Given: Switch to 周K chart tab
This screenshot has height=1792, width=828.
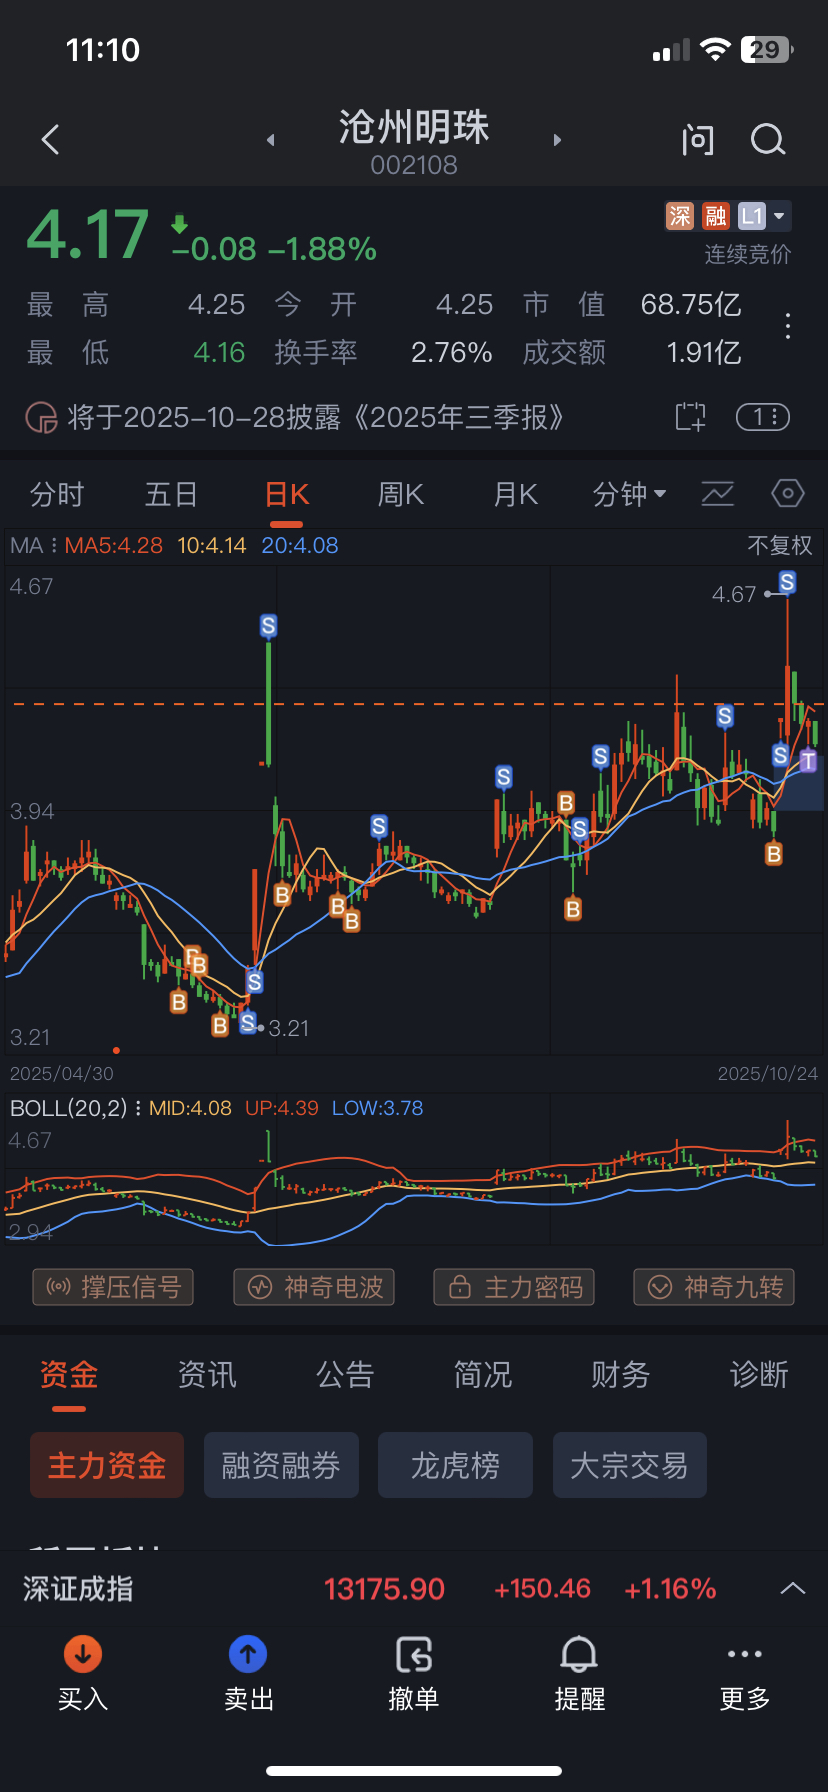Looking at the screenshot, I should point(401,495).
